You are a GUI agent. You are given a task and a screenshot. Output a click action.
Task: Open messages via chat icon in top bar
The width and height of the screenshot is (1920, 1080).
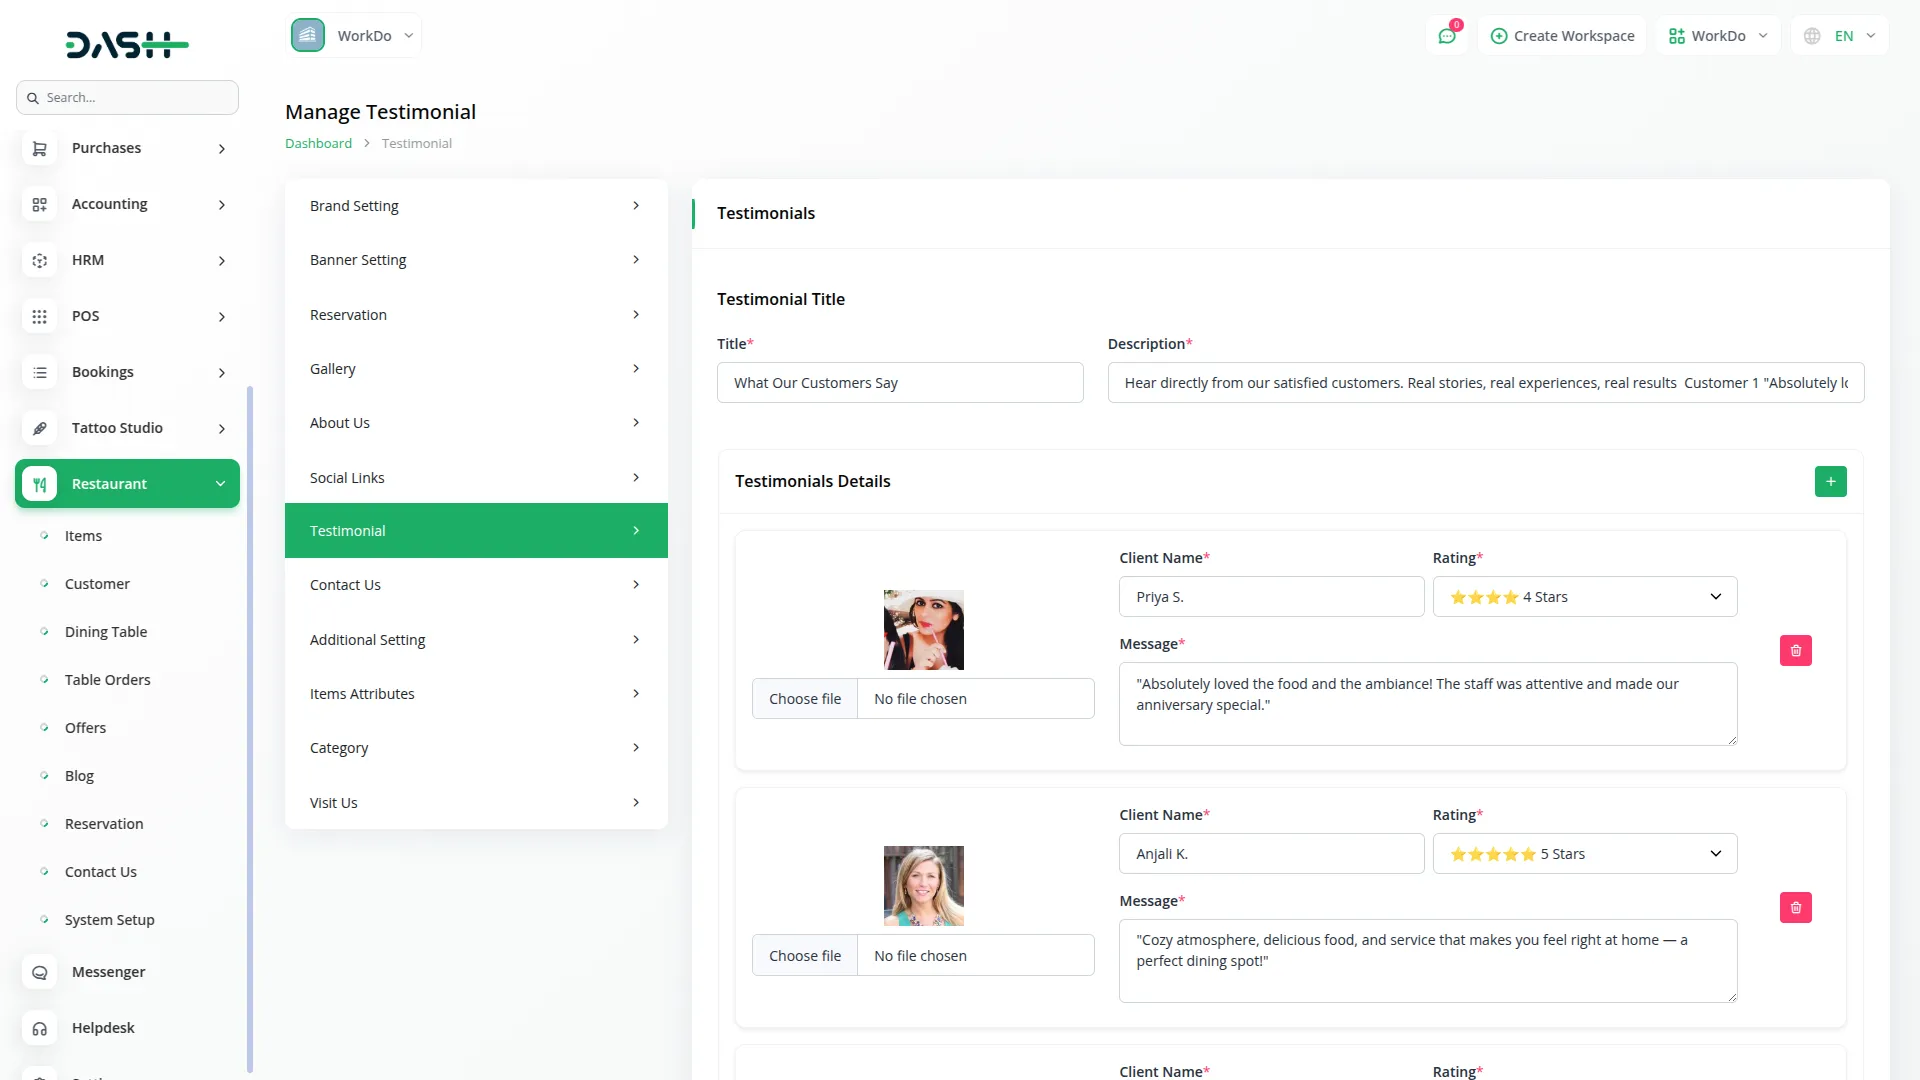coord(1447,35)
